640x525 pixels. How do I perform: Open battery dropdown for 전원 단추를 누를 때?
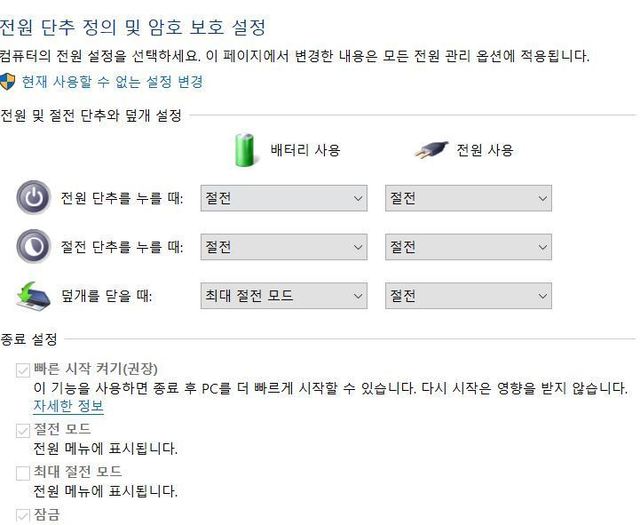pyautogui.click(x=285, y=198)
